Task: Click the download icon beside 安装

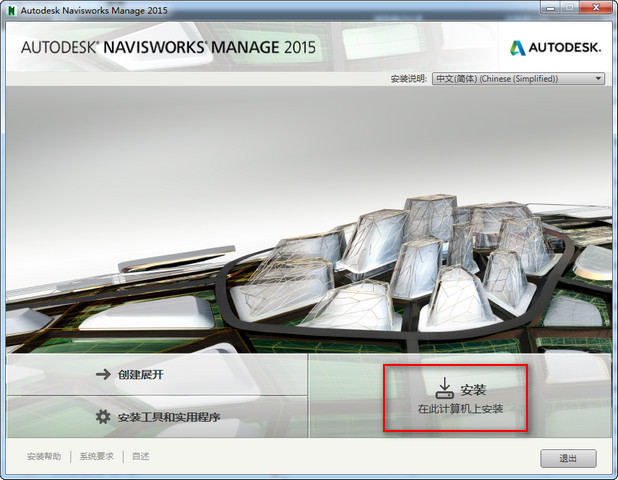Action: point(445,389)
